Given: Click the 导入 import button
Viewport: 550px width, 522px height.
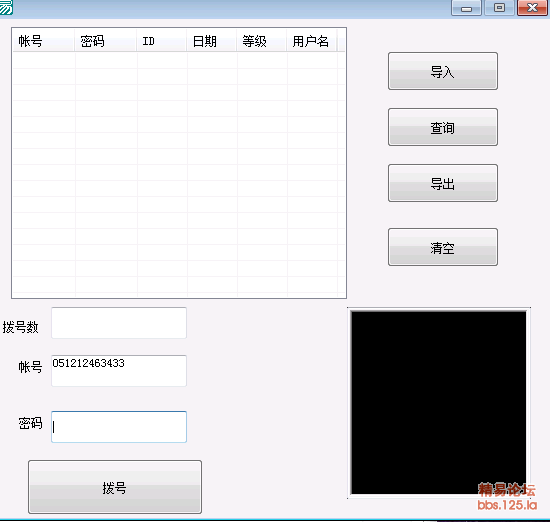Looking at the screenshot, I should (443, 71).
